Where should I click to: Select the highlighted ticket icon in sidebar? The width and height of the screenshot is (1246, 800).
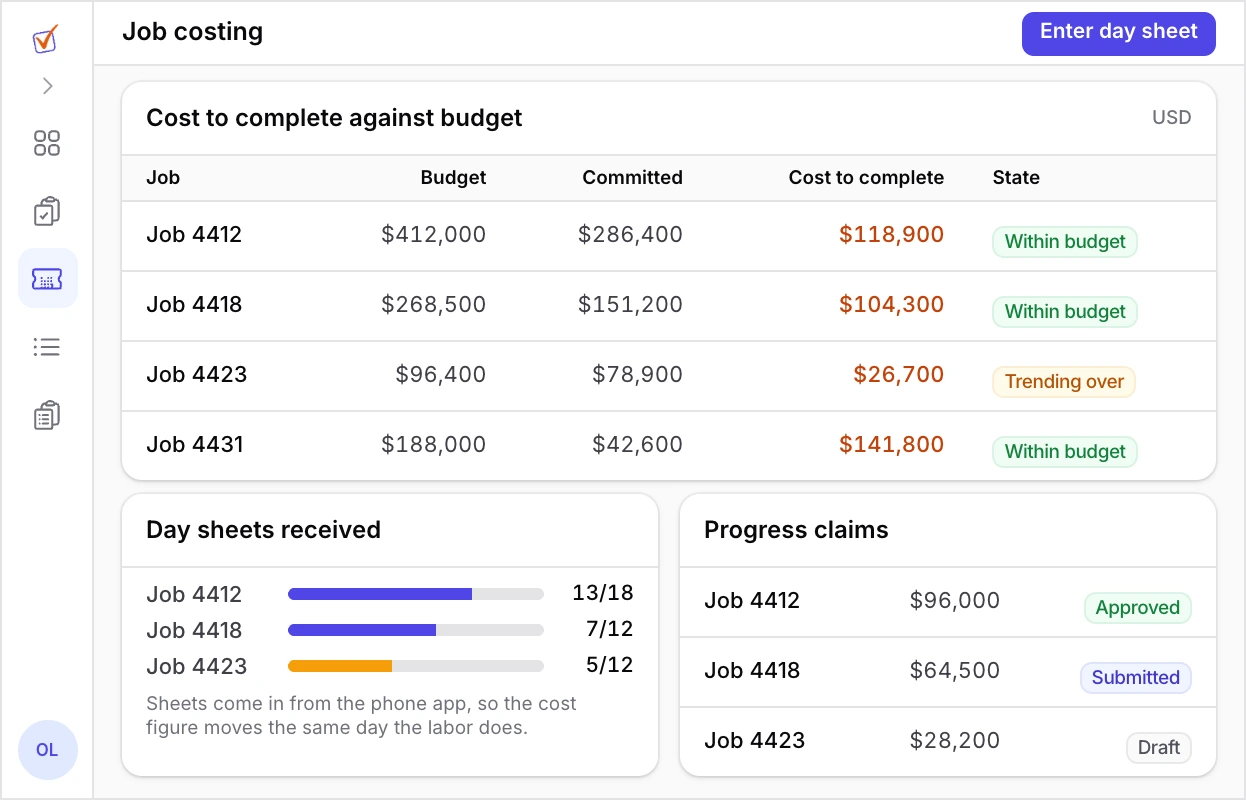[47, 278]
